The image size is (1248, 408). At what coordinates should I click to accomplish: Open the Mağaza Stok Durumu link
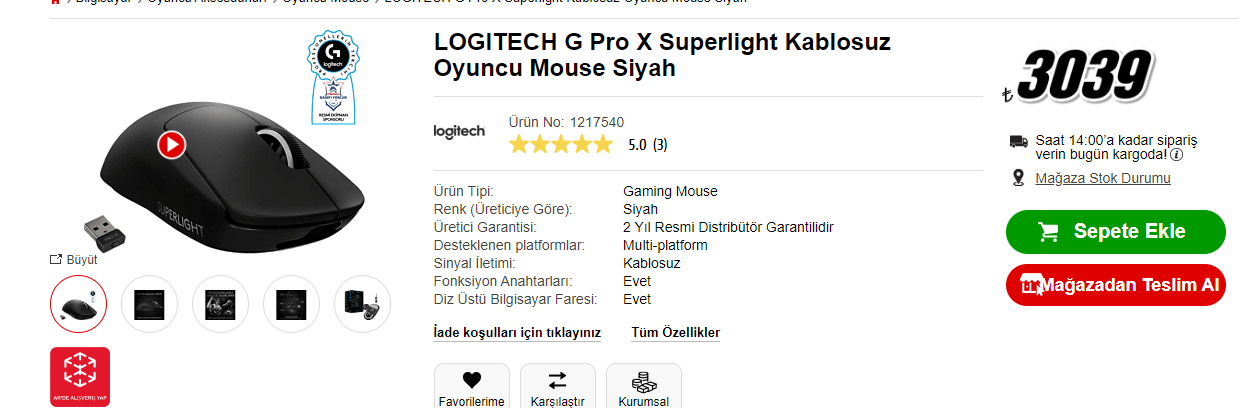[x=1102, y=178]
